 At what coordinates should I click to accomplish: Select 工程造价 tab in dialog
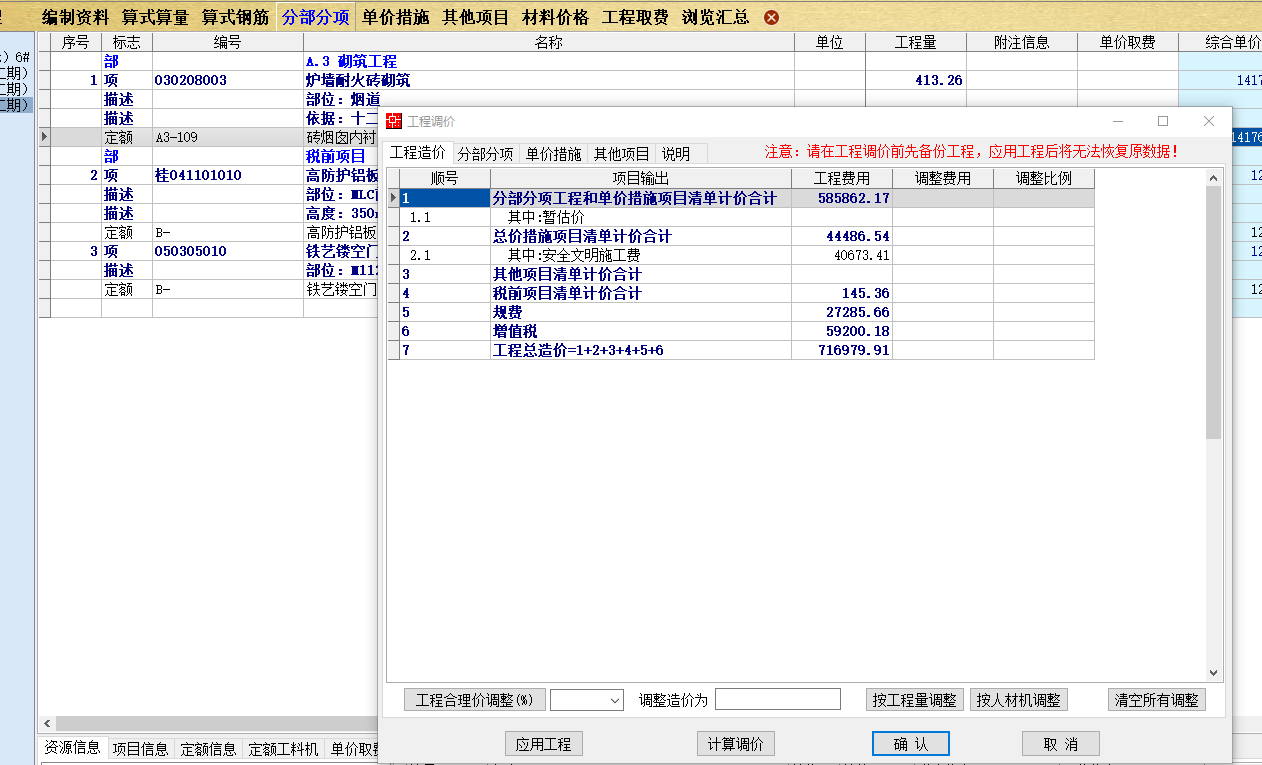click(417, 153)
